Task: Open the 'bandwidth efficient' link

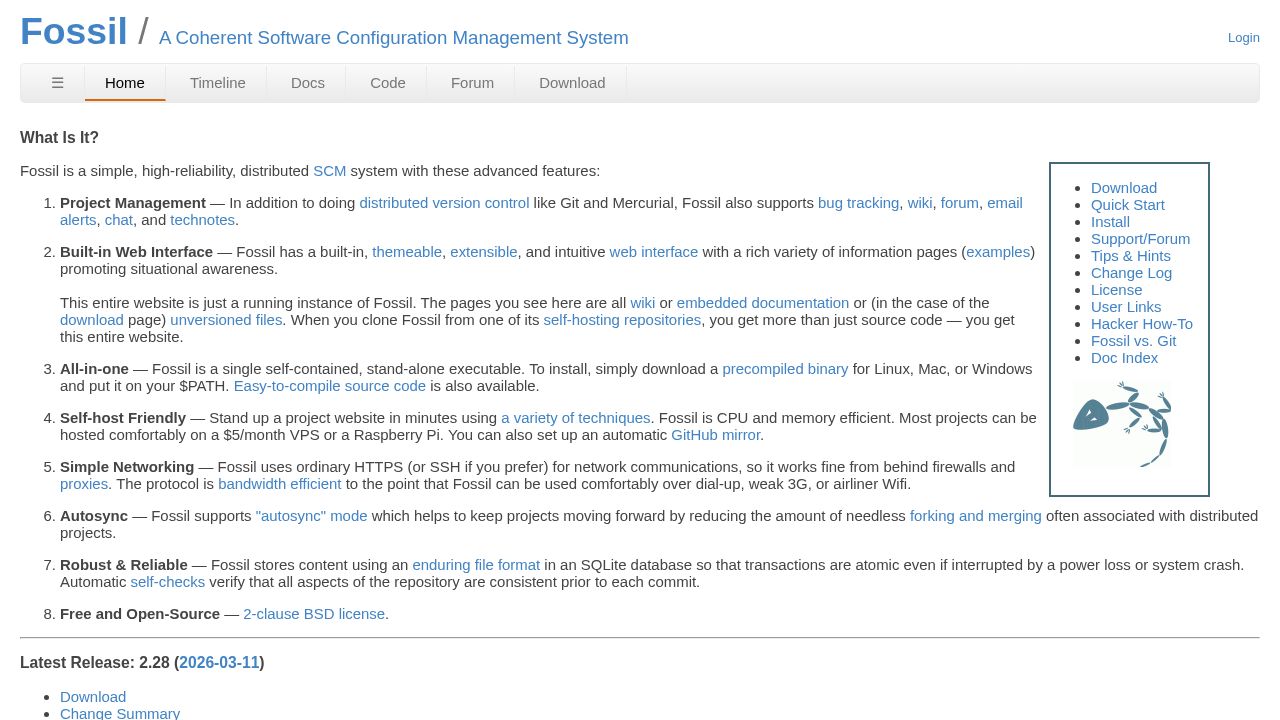Action: pyautogui.click(x=280, y=484)
